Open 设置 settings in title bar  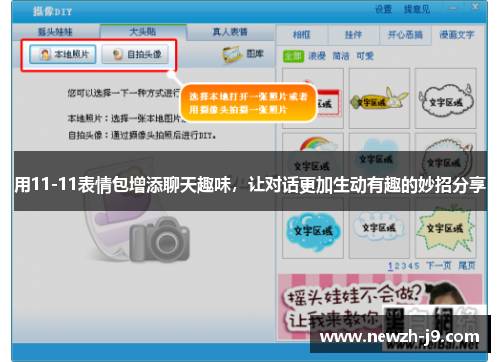coord(383,9)
